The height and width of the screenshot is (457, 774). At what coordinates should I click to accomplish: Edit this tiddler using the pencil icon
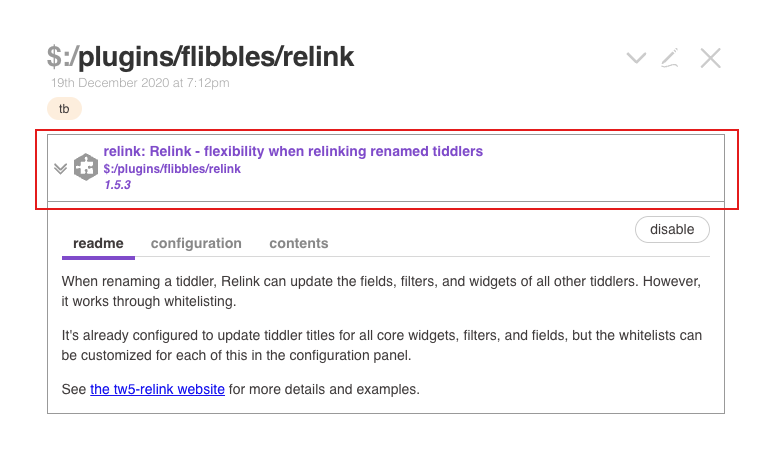[x=670, y=58]
